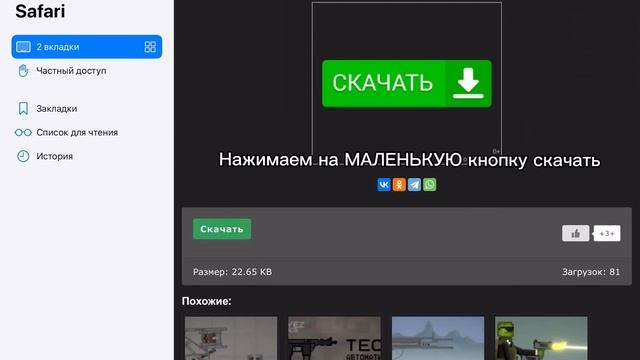Image resolution: width=640 pixels, height=360 pixels.
Task: Click the thumbs-up like button
Action: coord(576,233)
